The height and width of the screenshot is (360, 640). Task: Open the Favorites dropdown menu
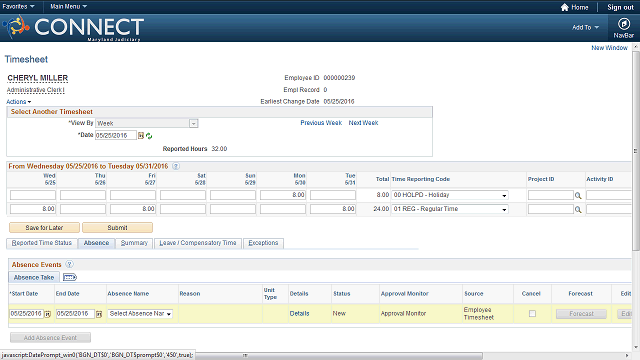[x=18, y=7]
